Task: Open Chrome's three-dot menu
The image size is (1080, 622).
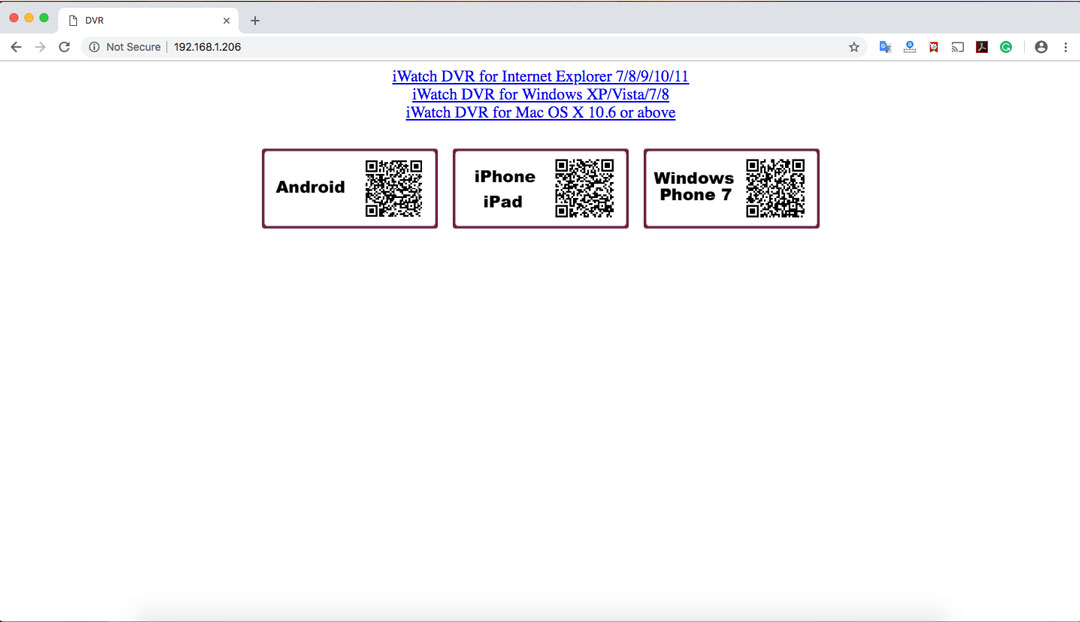Action: (x=1066, y=47)
